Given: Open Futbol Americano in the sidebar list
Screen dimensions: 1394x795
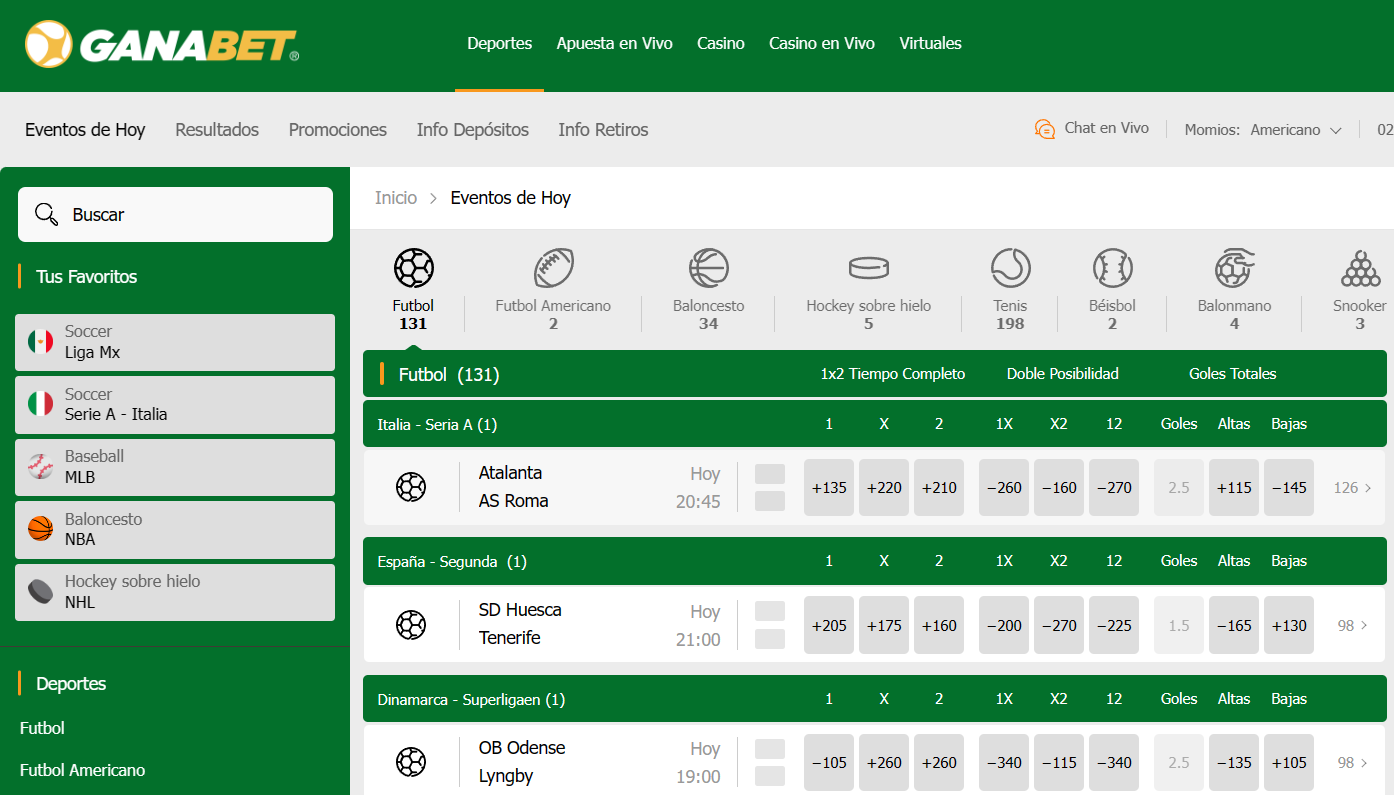Looking at the screenshot, I should 82,770.
